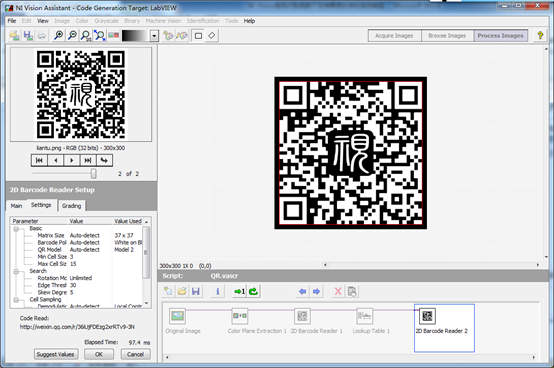The image size is (554, 368).
Task: Click the Process Images button
Action: [x=500, y=36]
